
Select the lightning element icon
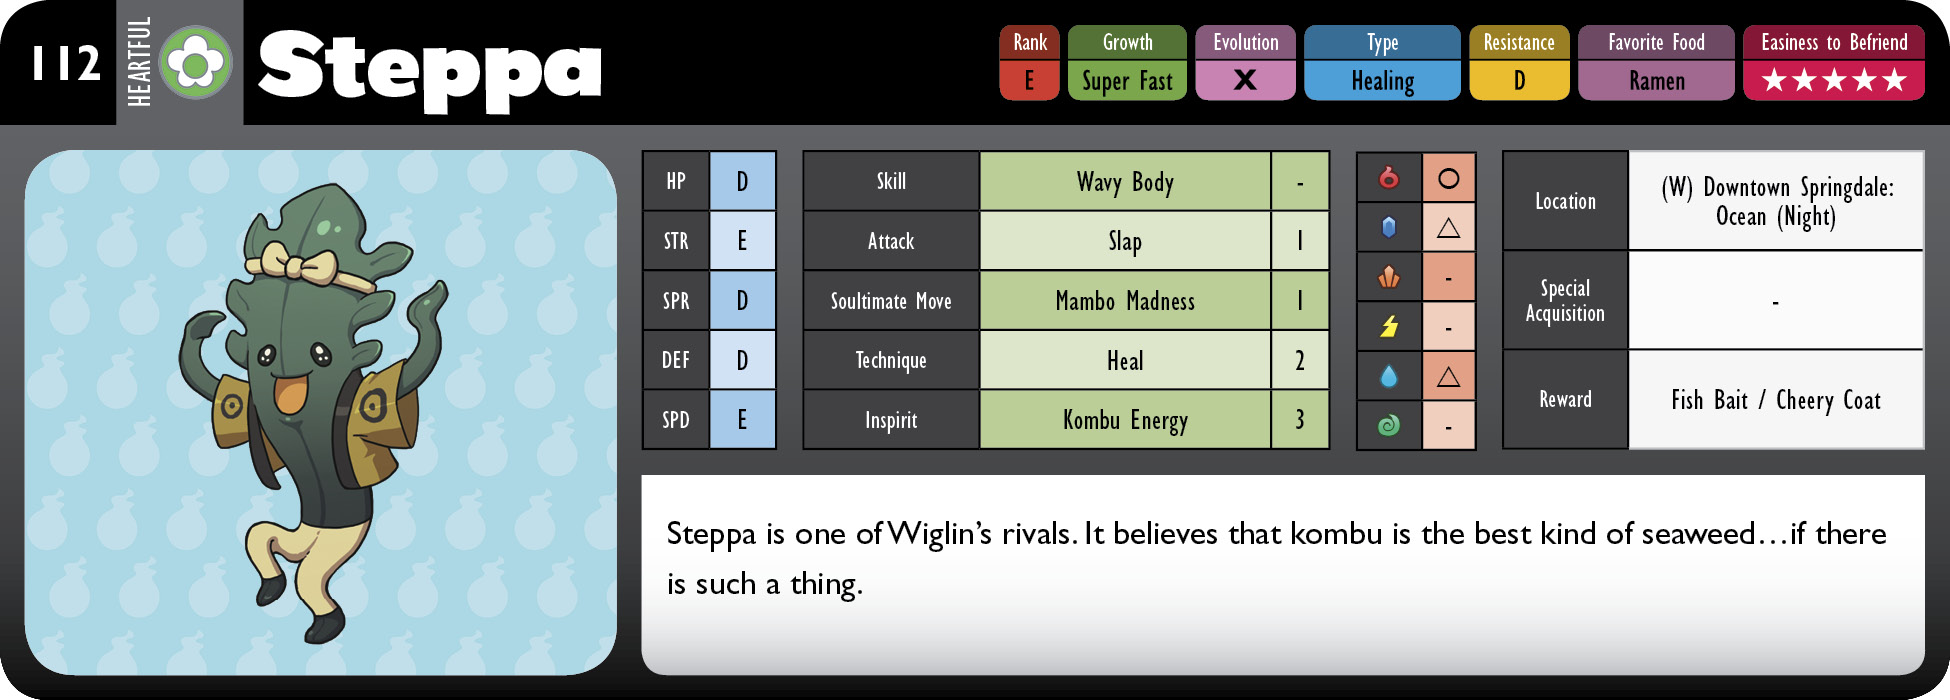click(1388, 326)
